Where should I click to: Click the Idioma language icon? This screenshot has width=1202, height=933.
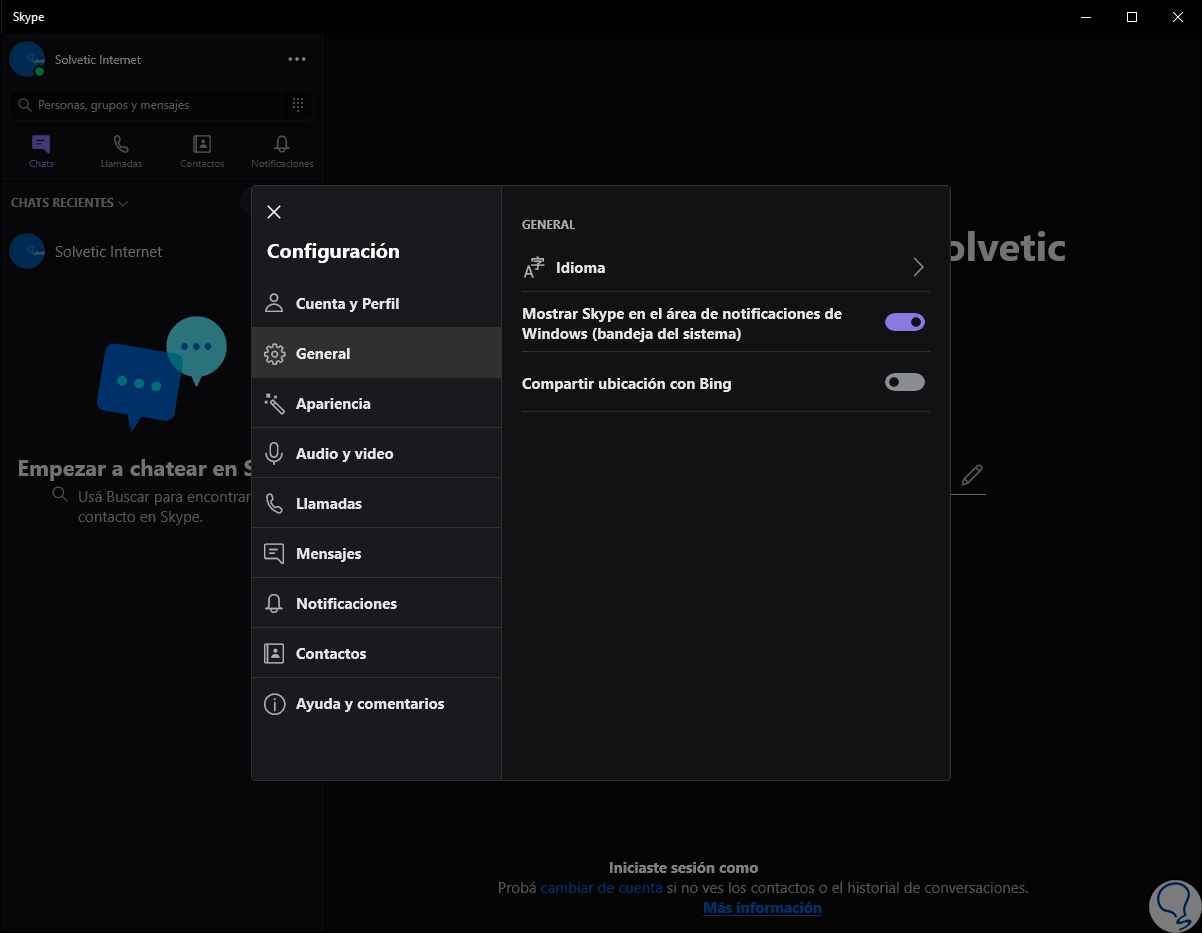[x=534, y=267]
